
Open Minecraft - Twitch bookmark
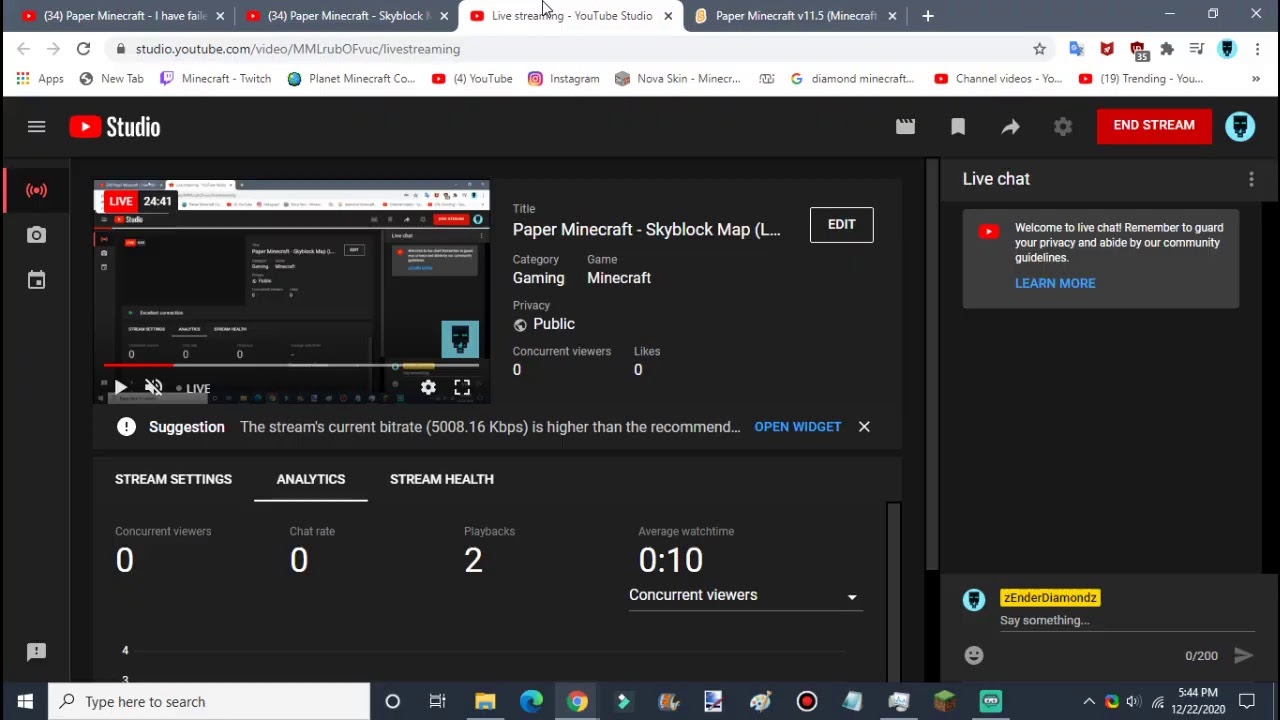(x=215, y=79)
